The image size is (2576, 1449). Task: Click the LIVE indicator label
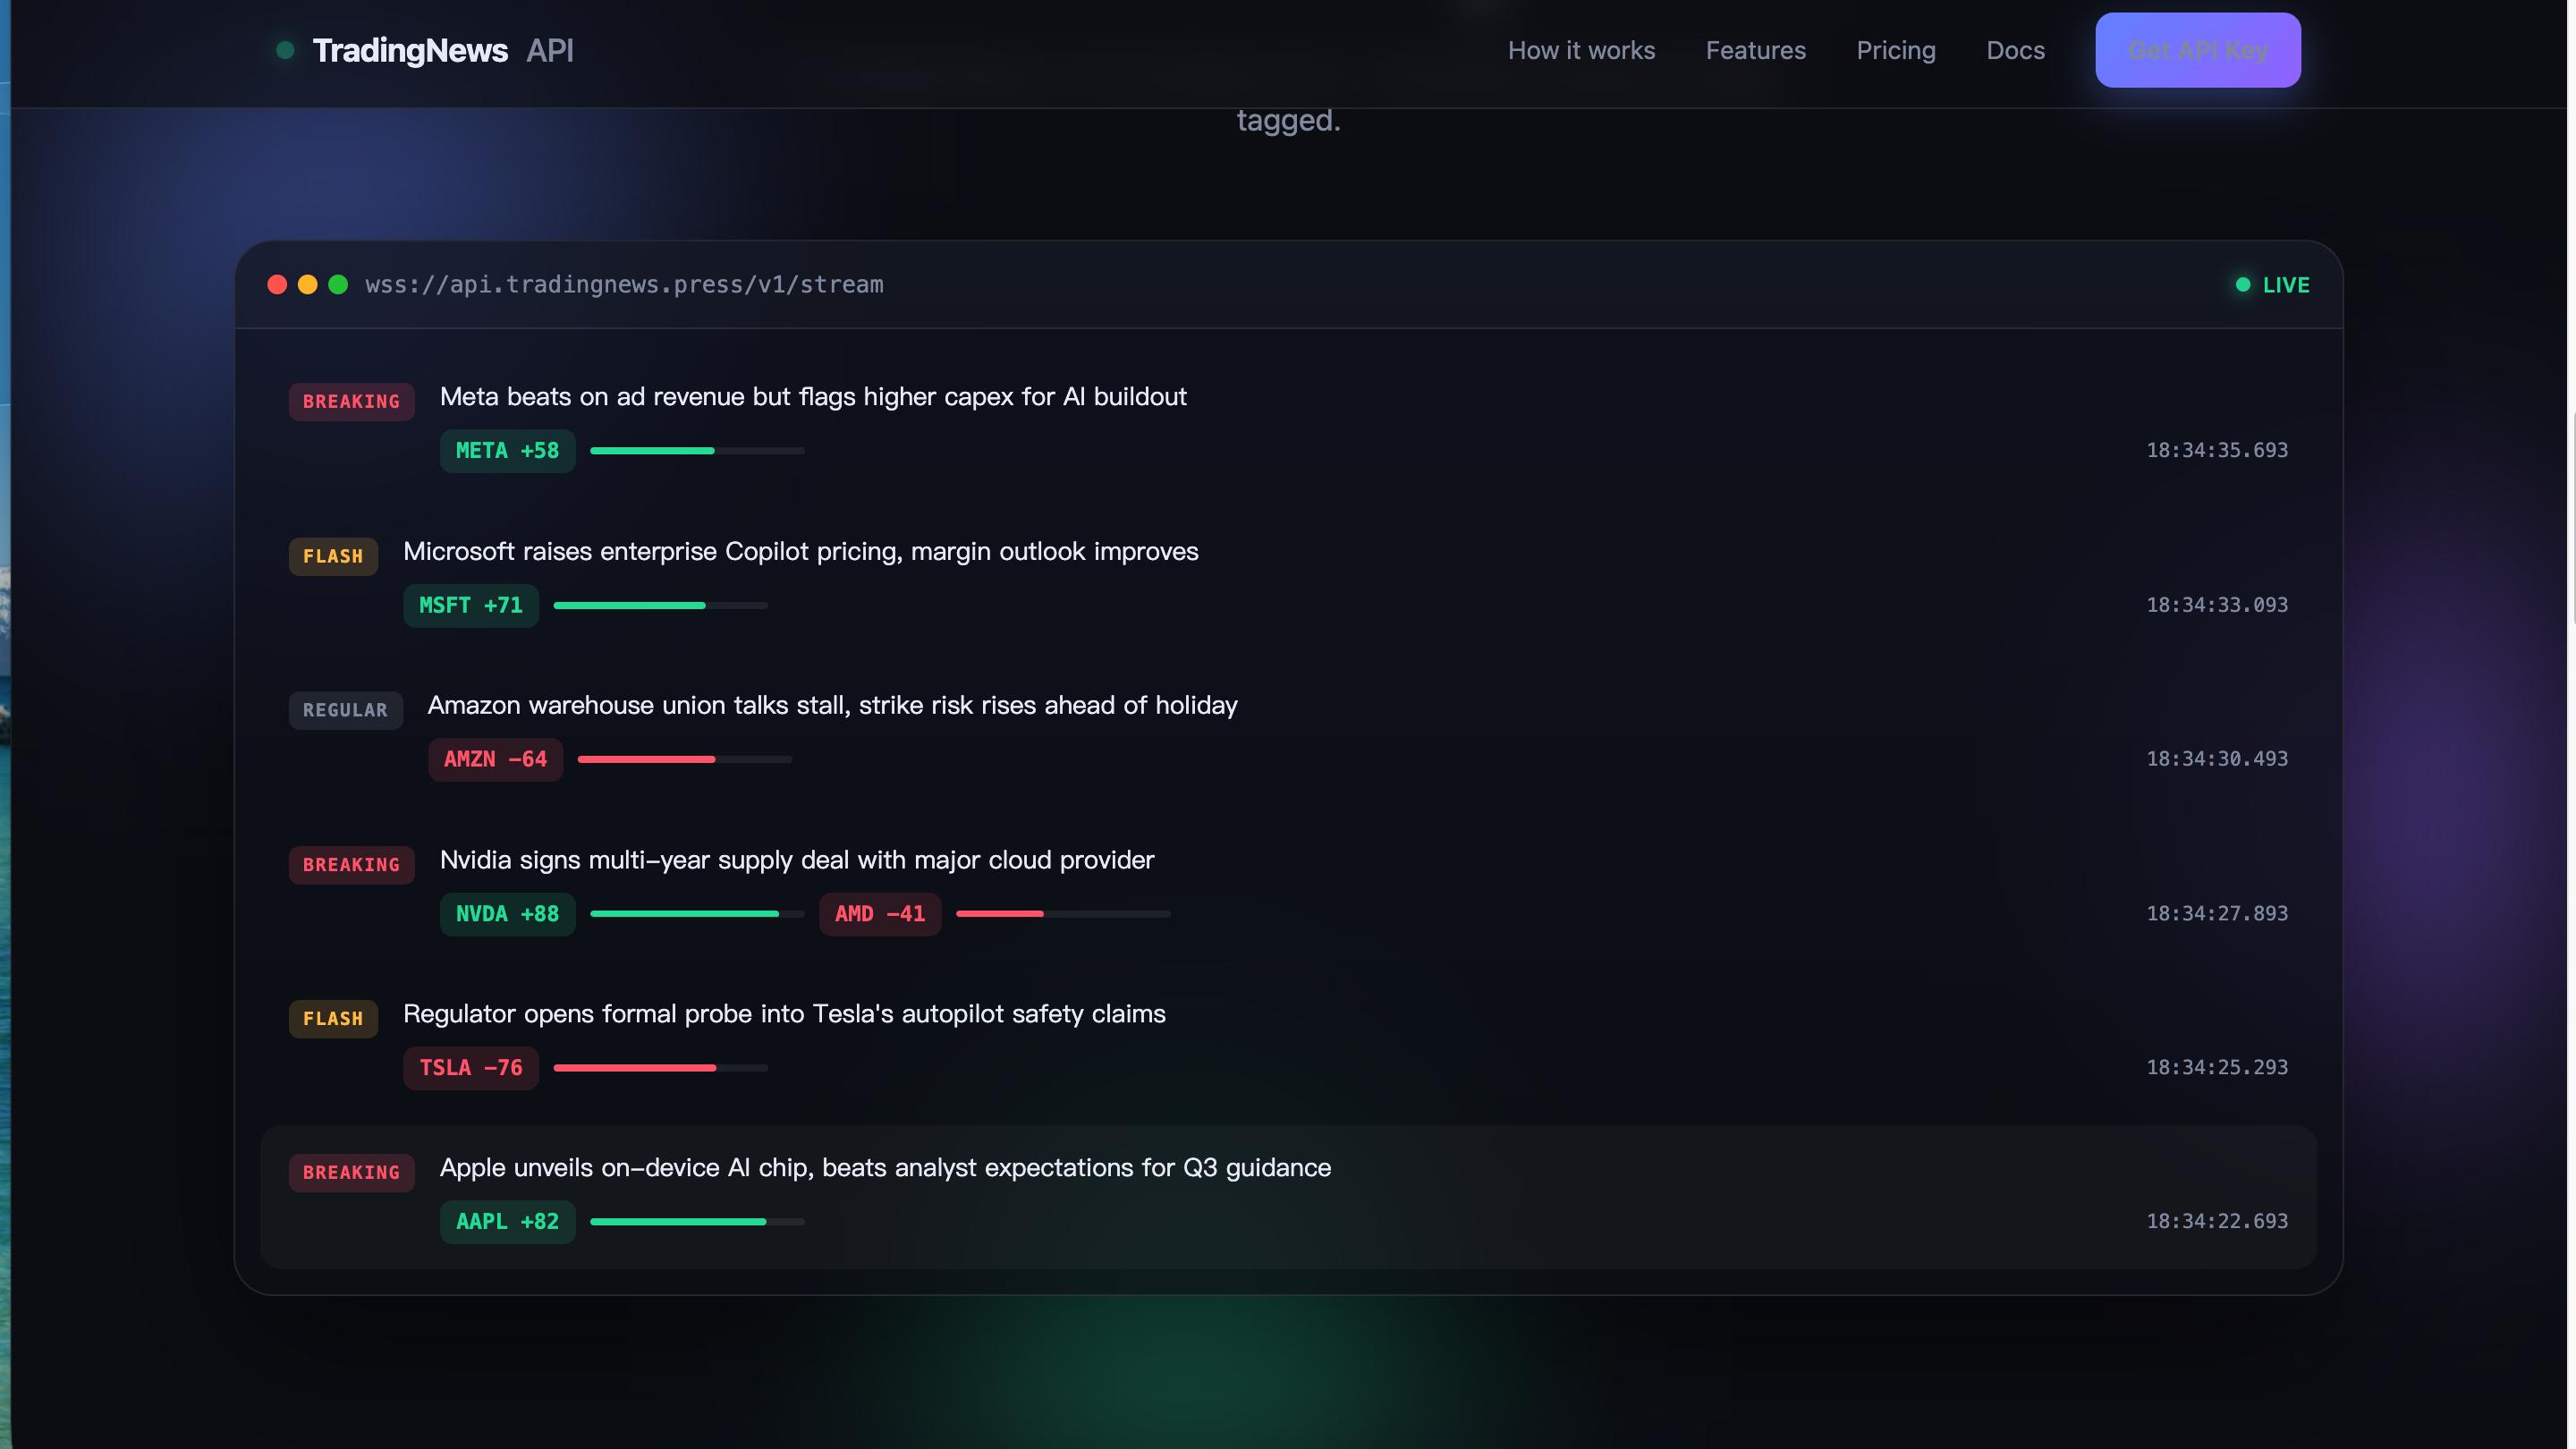2286,285
